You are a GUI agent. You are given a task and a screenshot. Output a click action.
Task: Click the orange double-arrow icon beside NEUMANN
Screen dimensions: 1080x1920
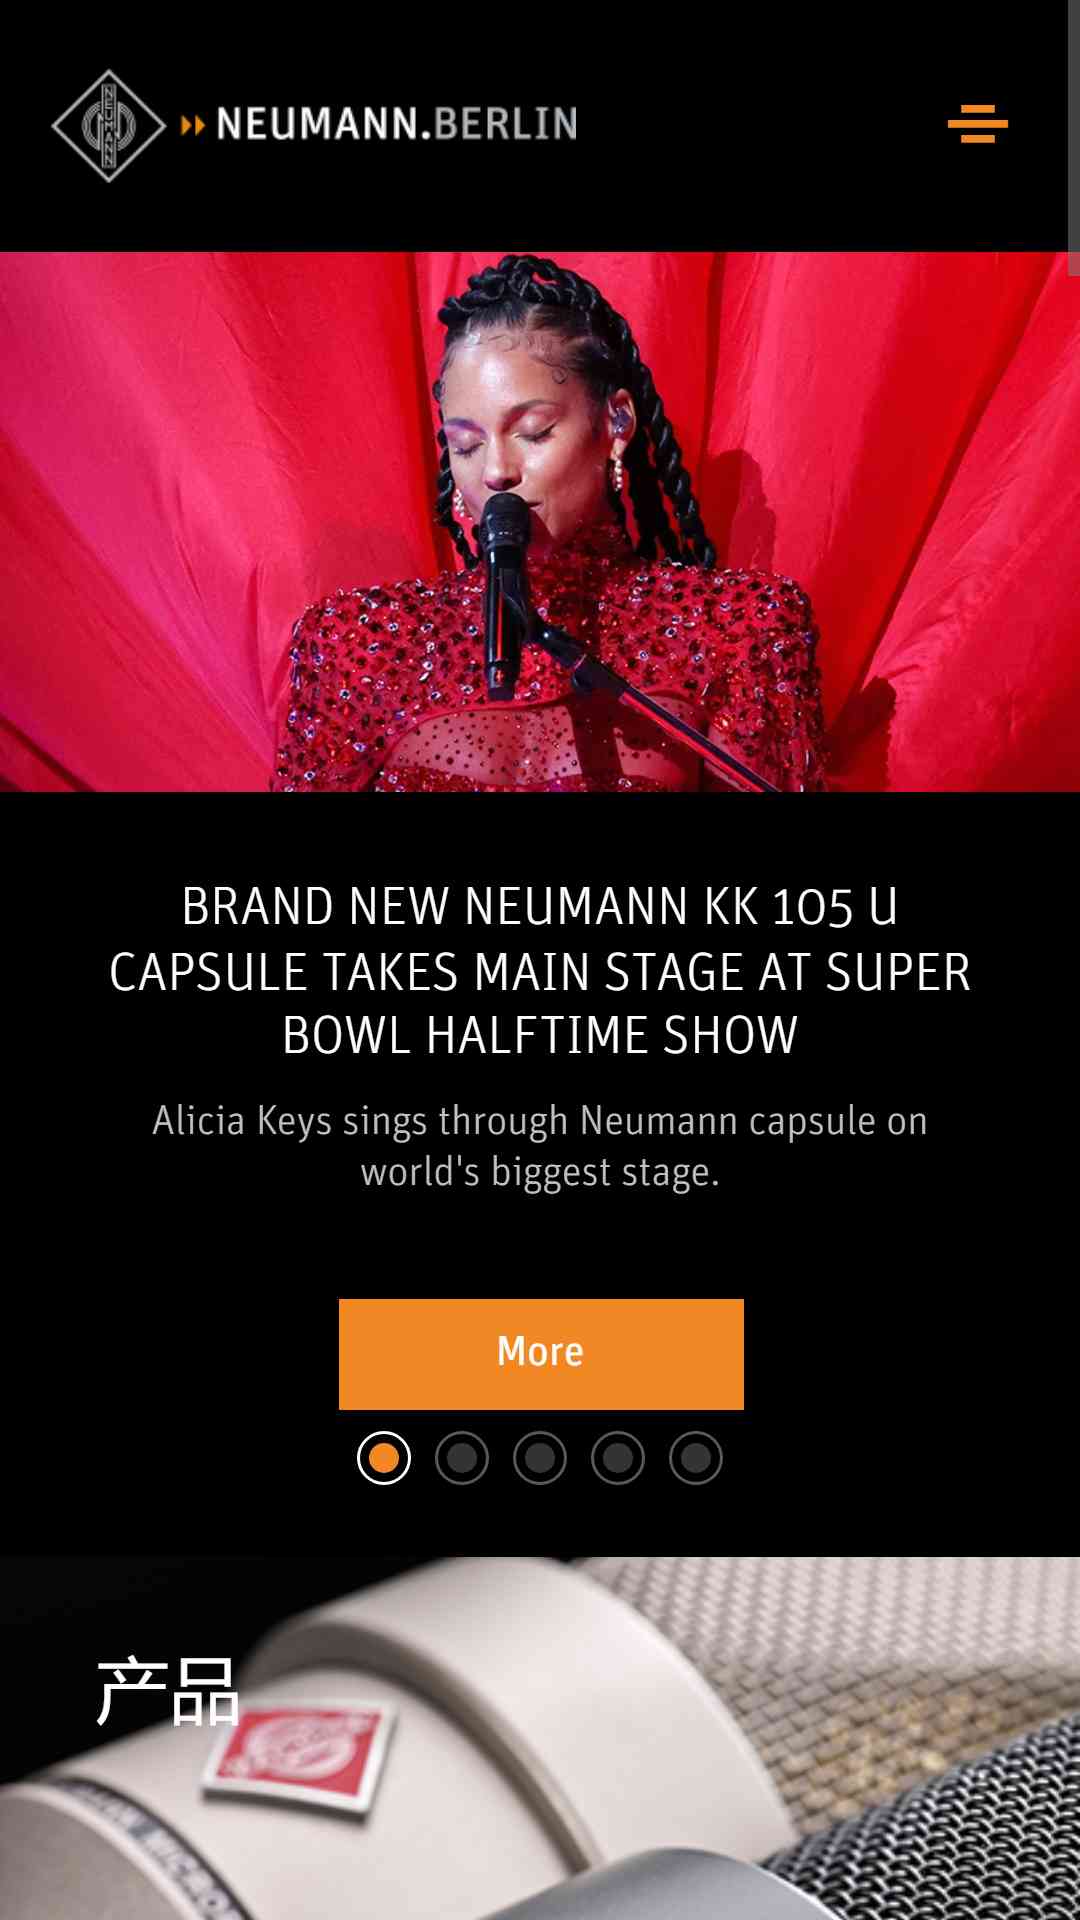193,125
